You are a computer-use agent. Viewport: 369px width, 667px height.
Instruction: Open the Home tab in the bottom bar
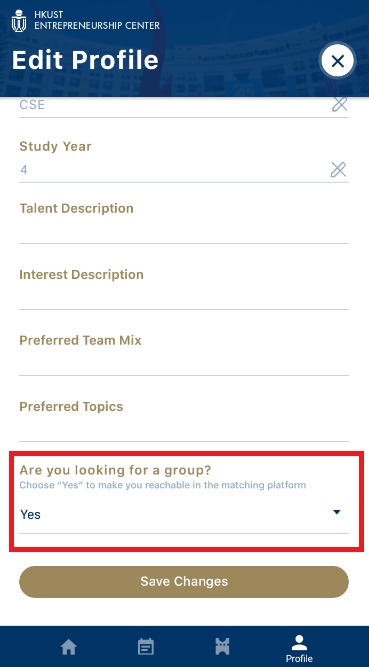click(x=69, y=647)
